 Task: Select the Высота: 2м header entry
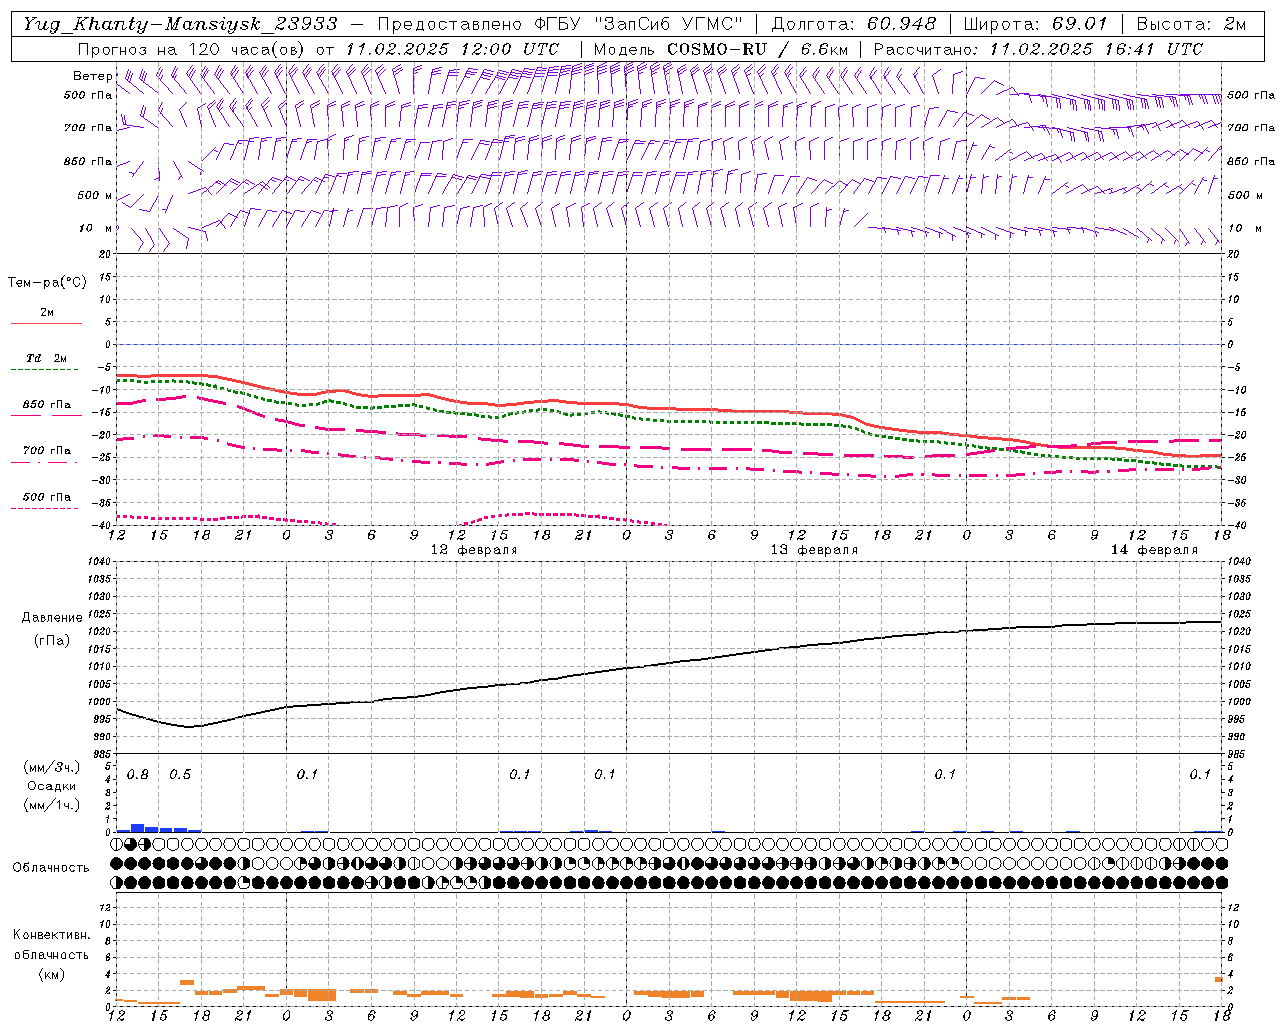click(x=1190, y=24)
